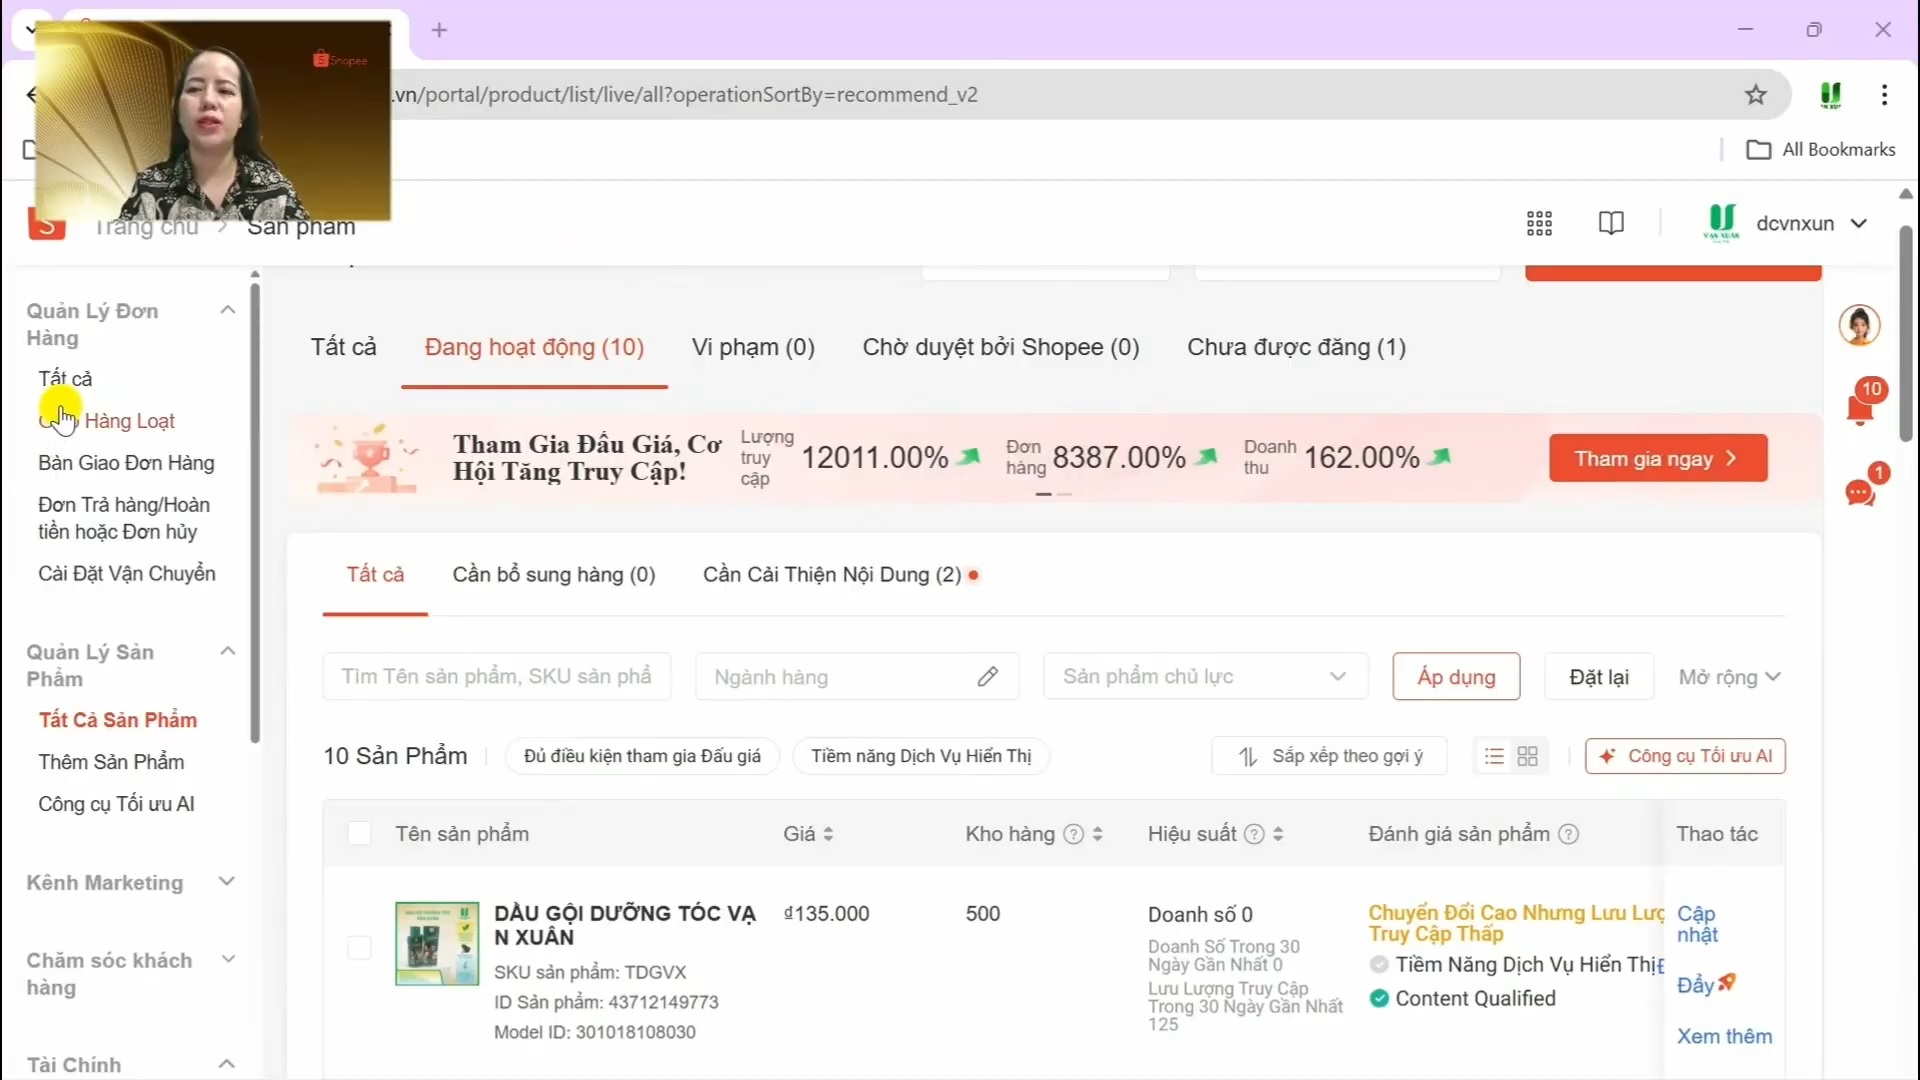Open the Vi phạm (0) tab
This screenshot has height=1080, width=1920.
point(753,347)
